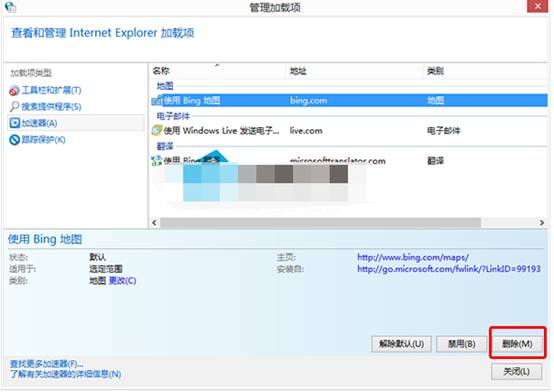
Task: Sort list by 类别 column header
Action: 435,71
